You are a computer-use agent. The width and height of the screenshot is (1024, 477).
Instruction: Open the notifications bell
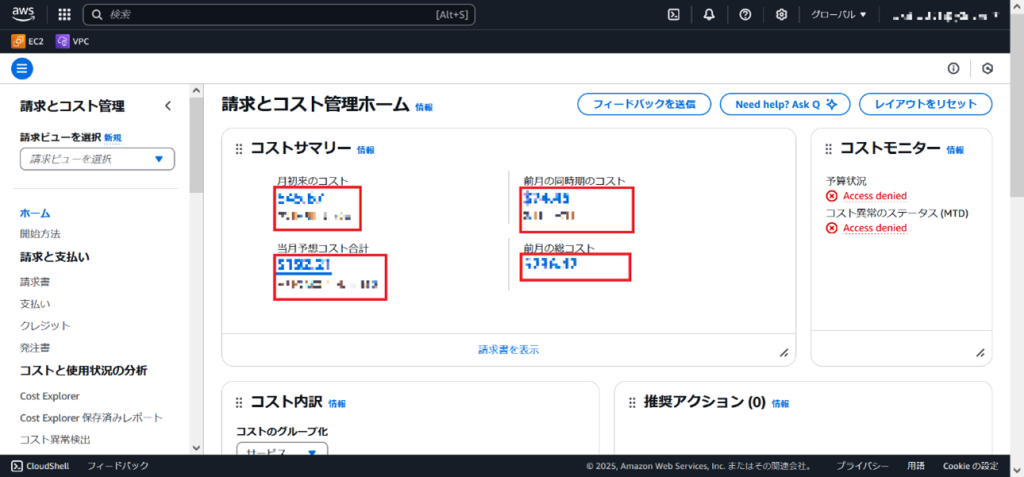[709, 15]
